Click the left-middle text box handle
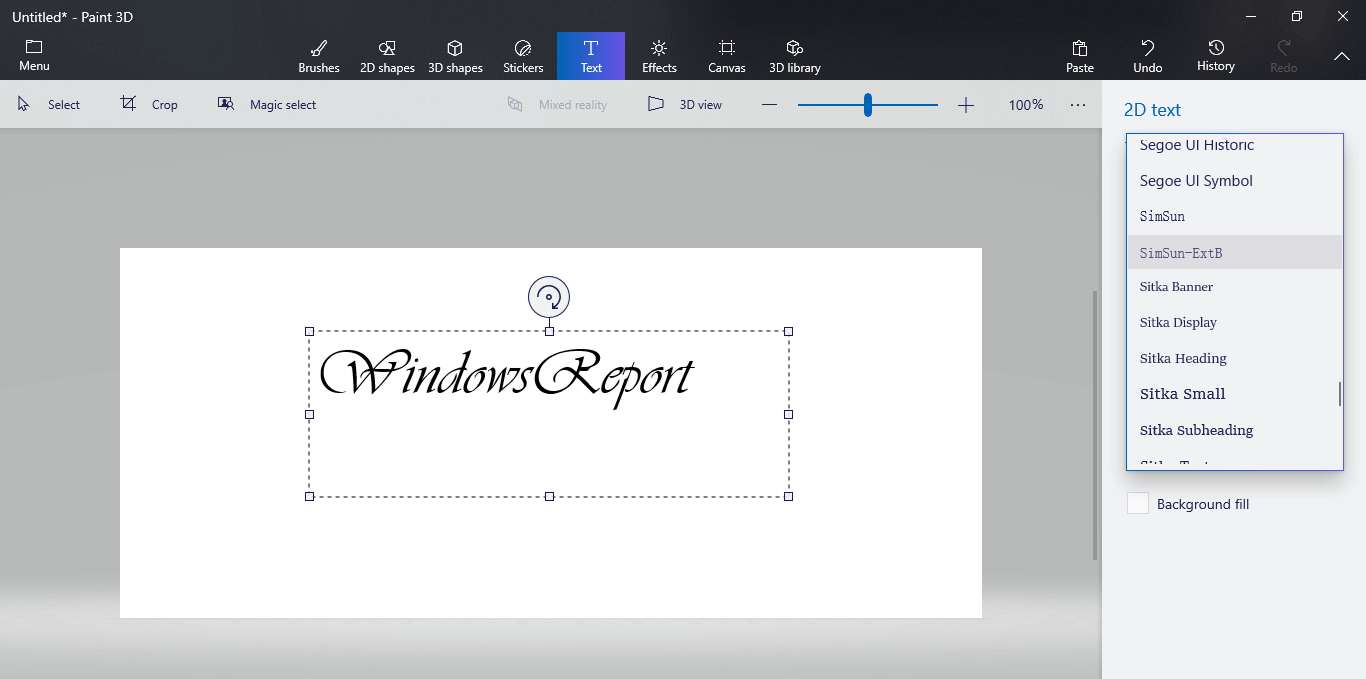 (x=309, y=414)
